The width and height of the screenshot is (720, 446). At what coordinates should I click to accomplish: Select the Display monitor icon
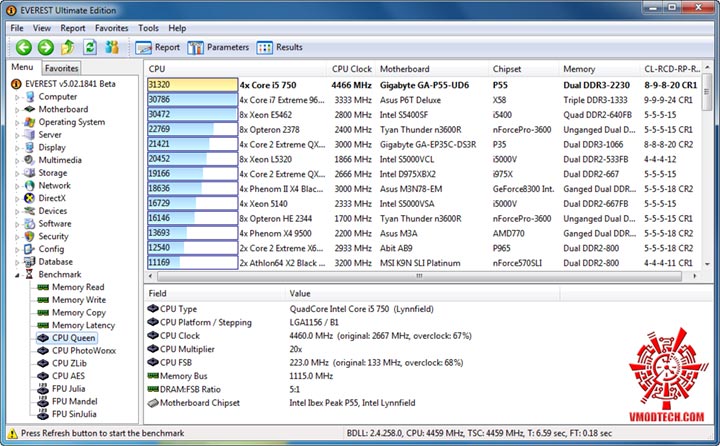pos(30,147)
